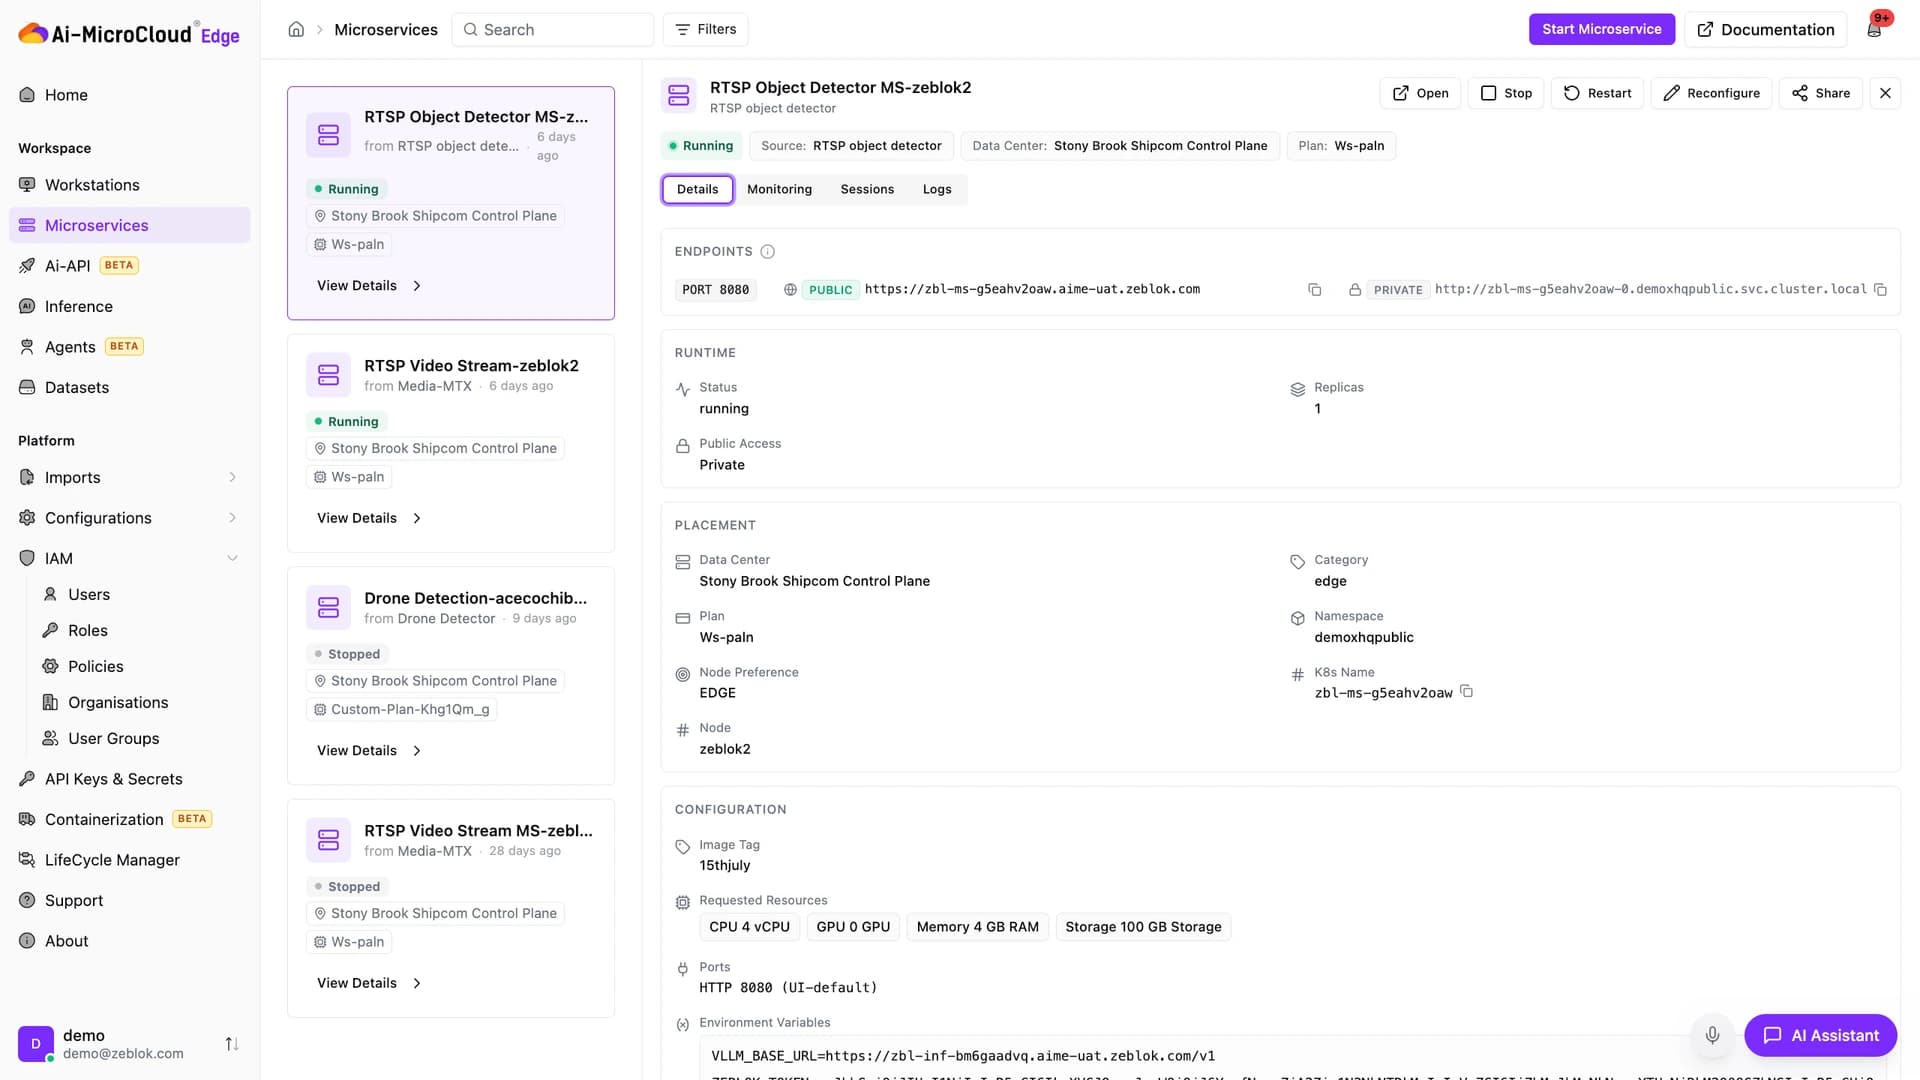The height and width of the screenshot is (1080, 1920).
Task: Expand the Configurations menu
Action: tap(130, 518)
